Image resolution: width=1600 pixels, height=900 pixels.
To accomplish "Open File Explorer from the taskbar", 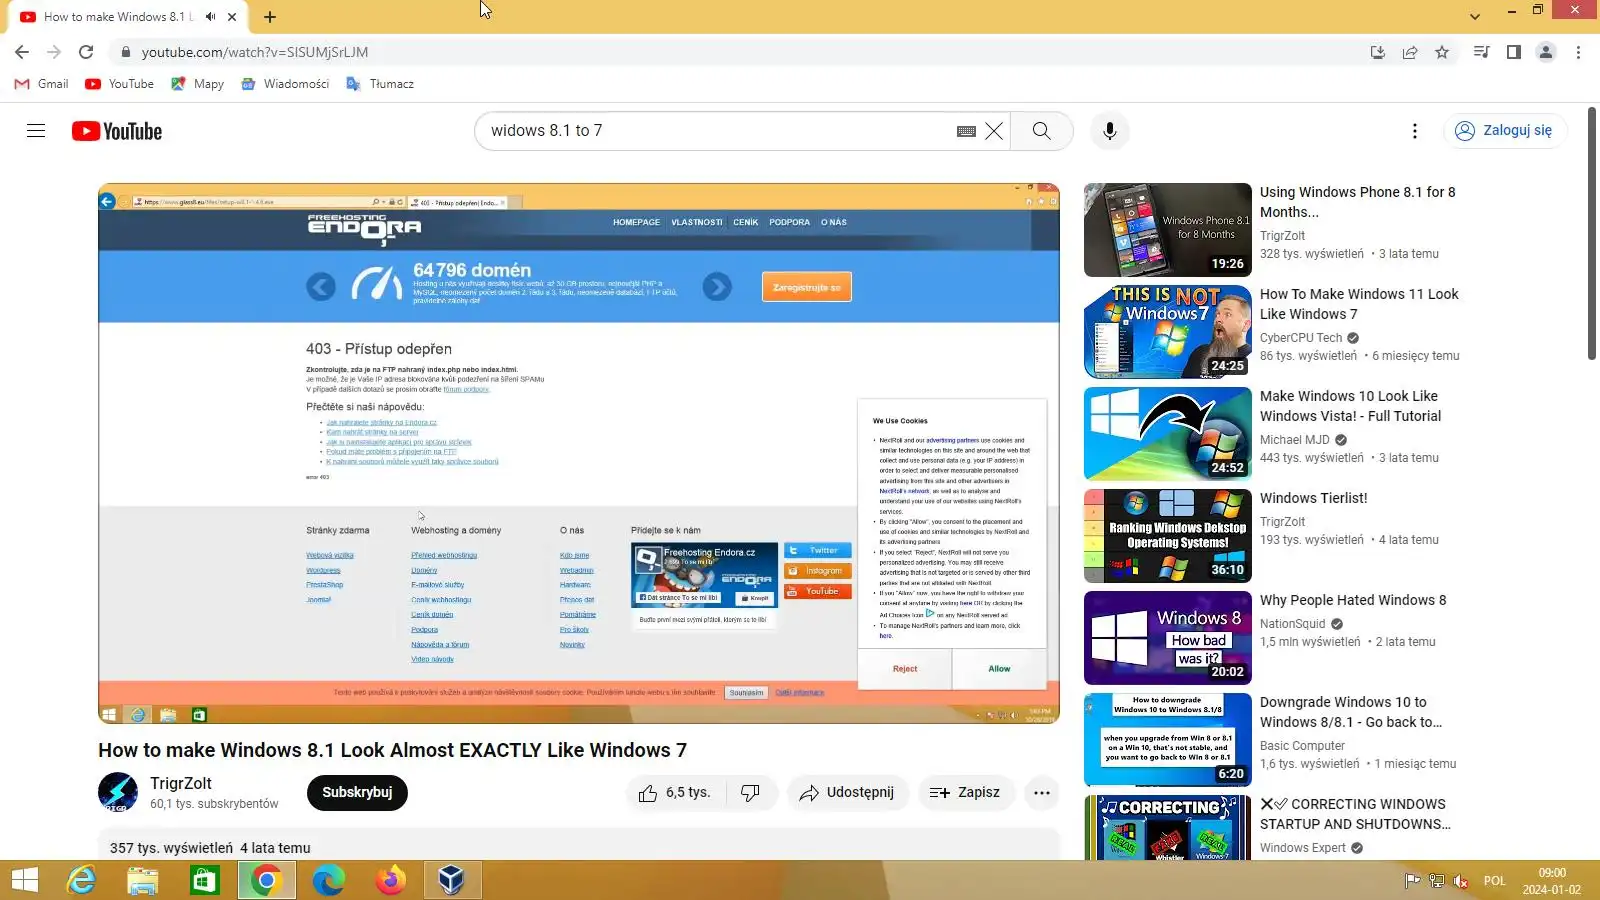I will [143, 881].
